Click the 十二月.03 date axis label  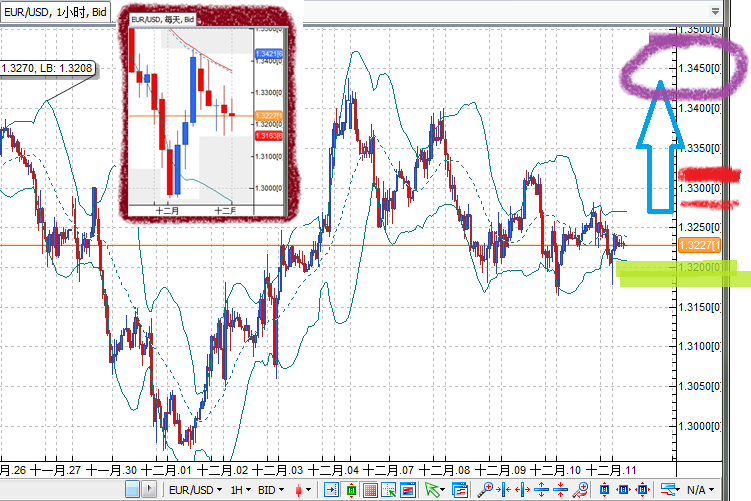point(278,470)
